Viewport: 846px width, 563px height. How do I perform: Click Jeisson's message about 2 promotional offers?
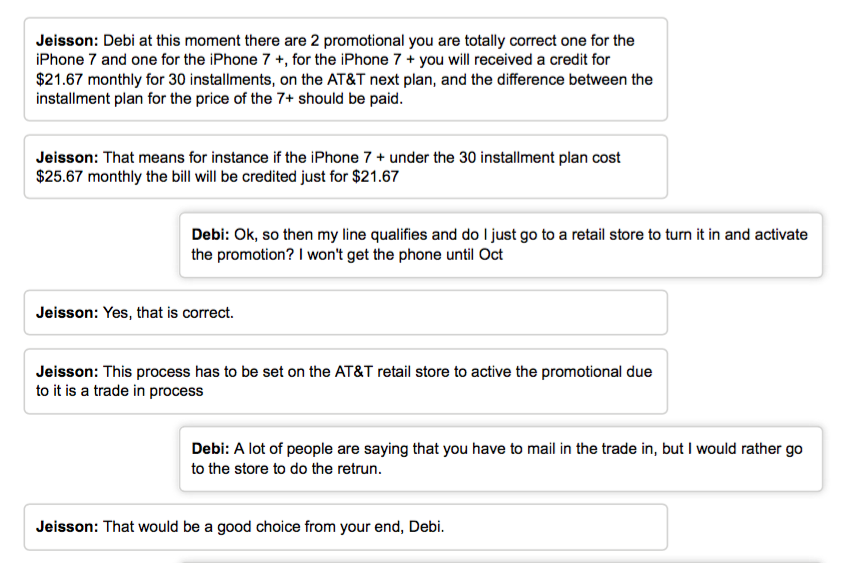click(x=346, y=69)
